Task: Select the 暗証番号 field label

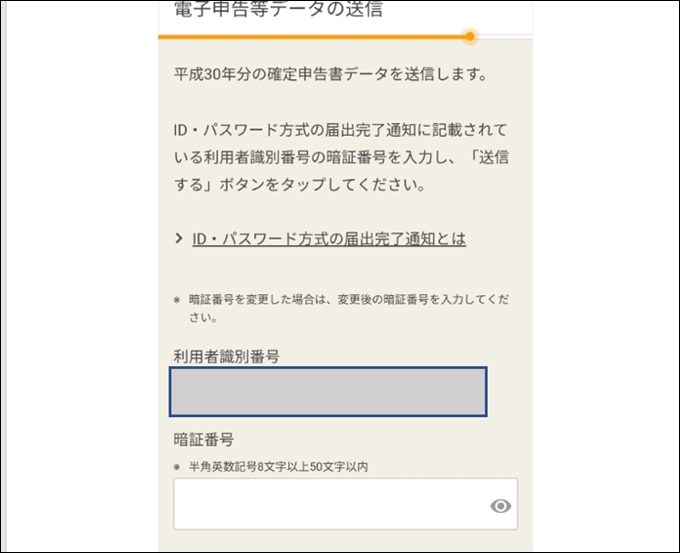Action: [204, 440]
